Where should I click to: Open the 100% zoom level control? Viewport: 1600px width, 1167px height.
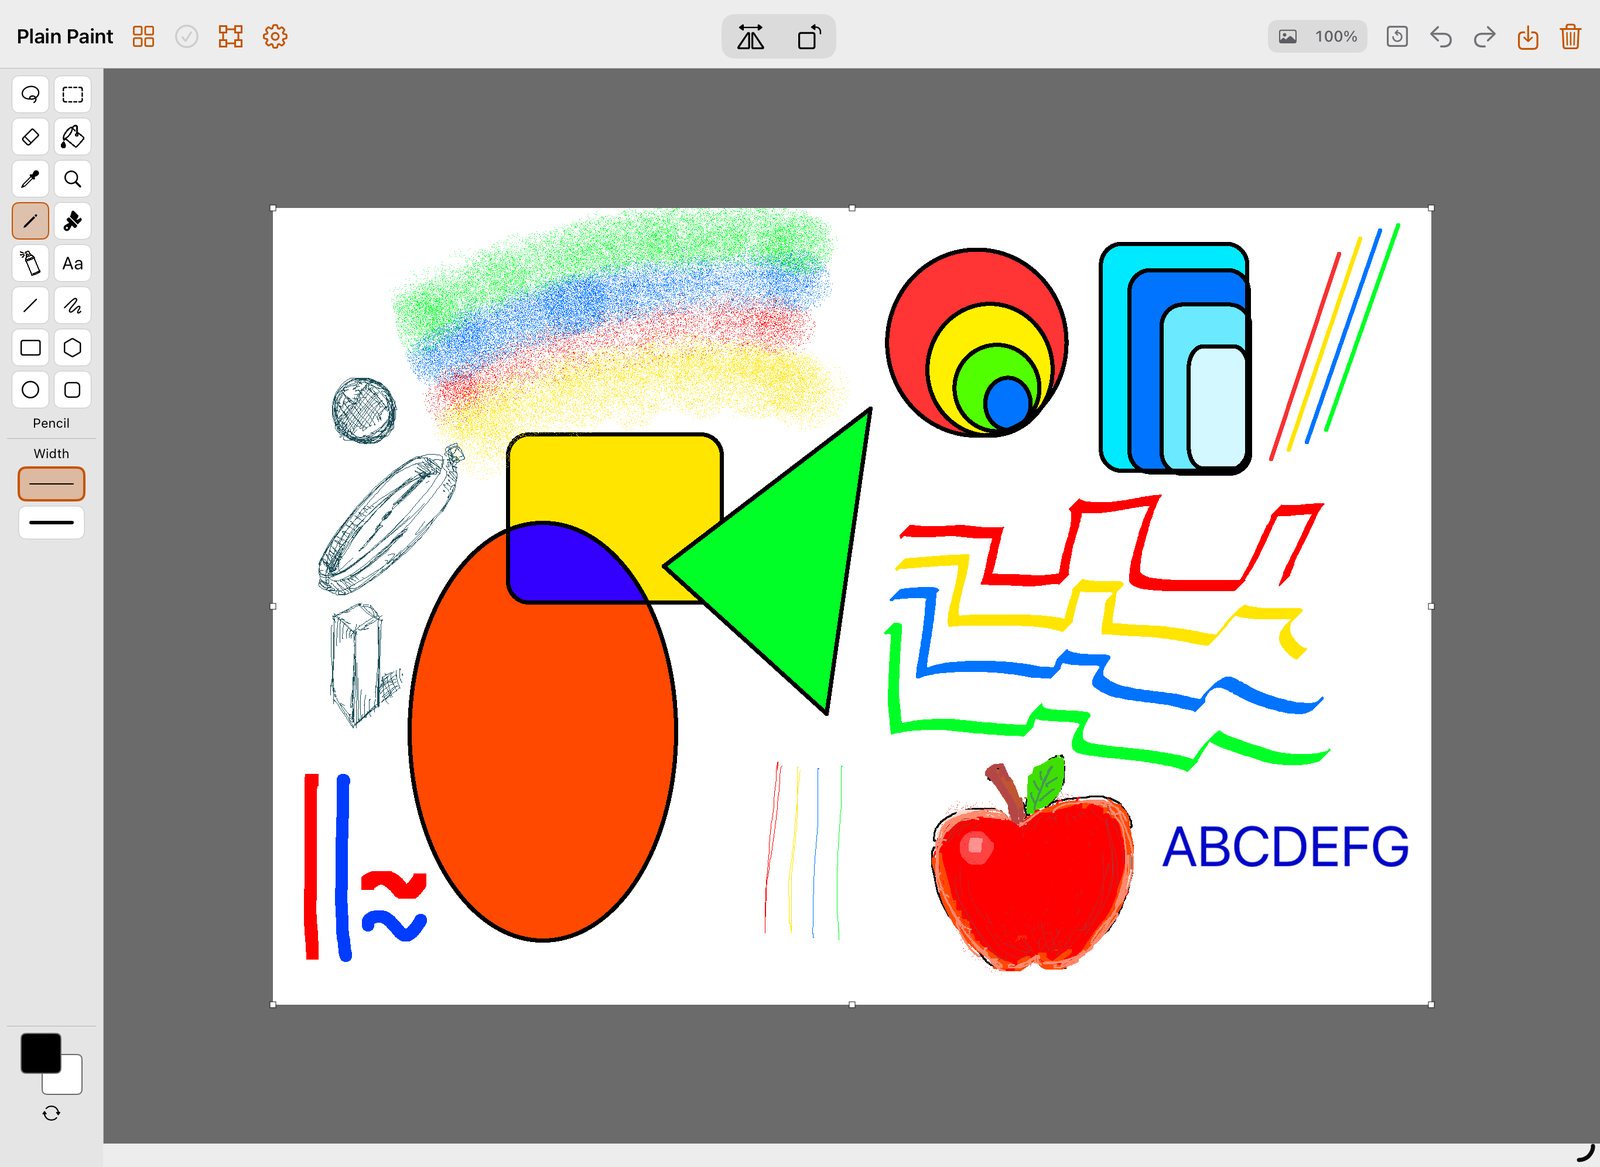[1318, 36]
